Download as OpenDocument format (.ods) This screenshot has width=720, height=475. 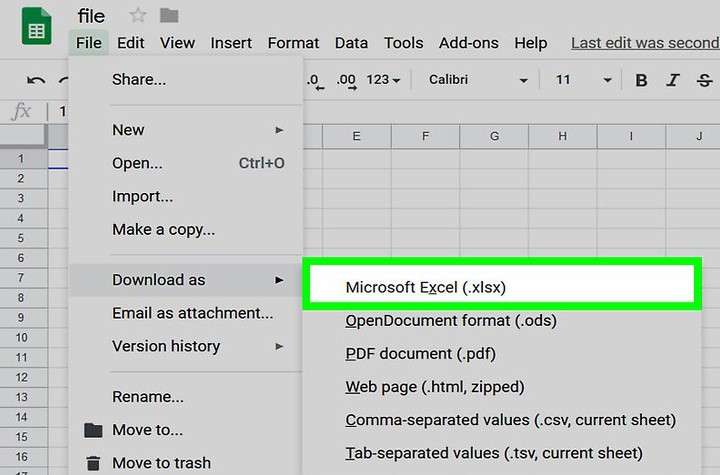(x=502, y=320)
